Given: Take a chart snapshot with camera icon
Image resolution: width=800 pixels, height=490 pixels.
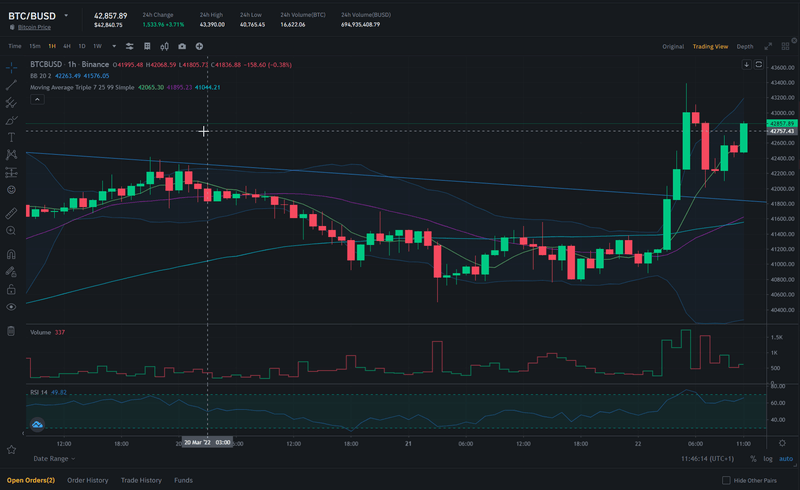Looking at the screenshot, I should pos(182,46).
